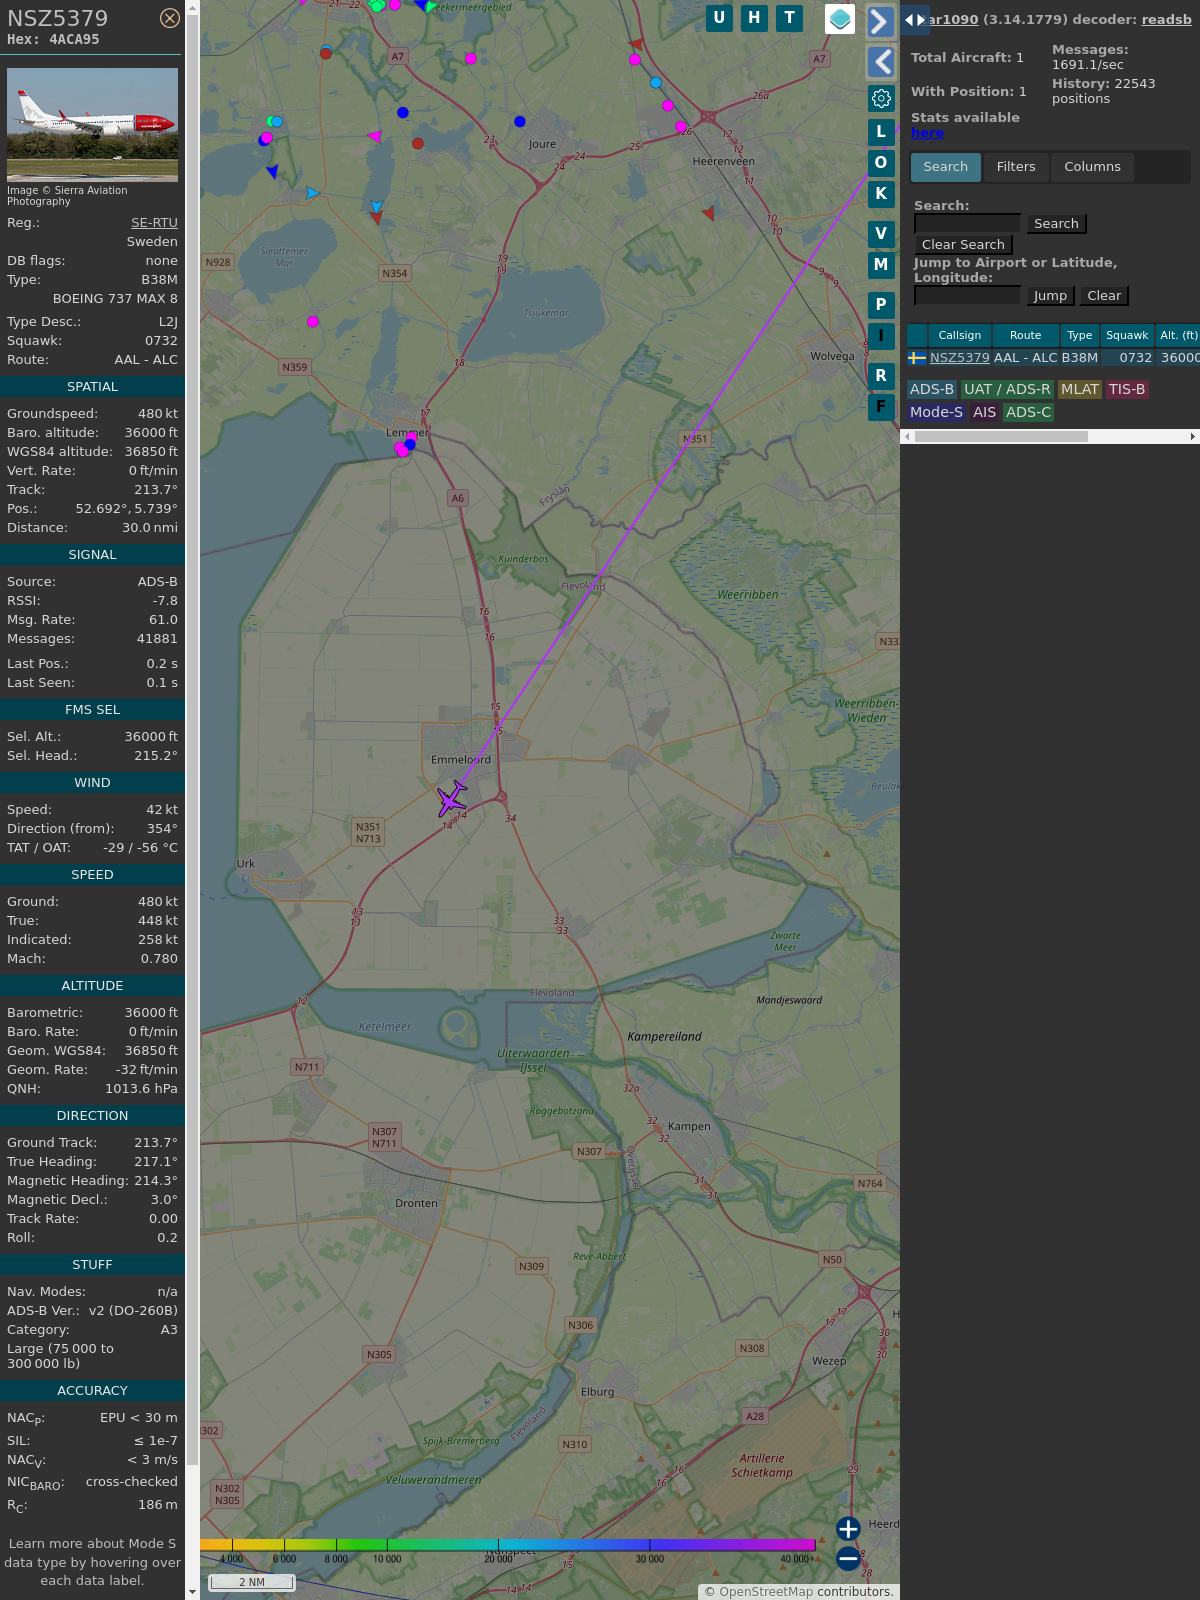Collapse sidebar with the left arrow button
Image resolution: width=1200 pixels, height=1600 pixels.
click(x=880, y=62)
